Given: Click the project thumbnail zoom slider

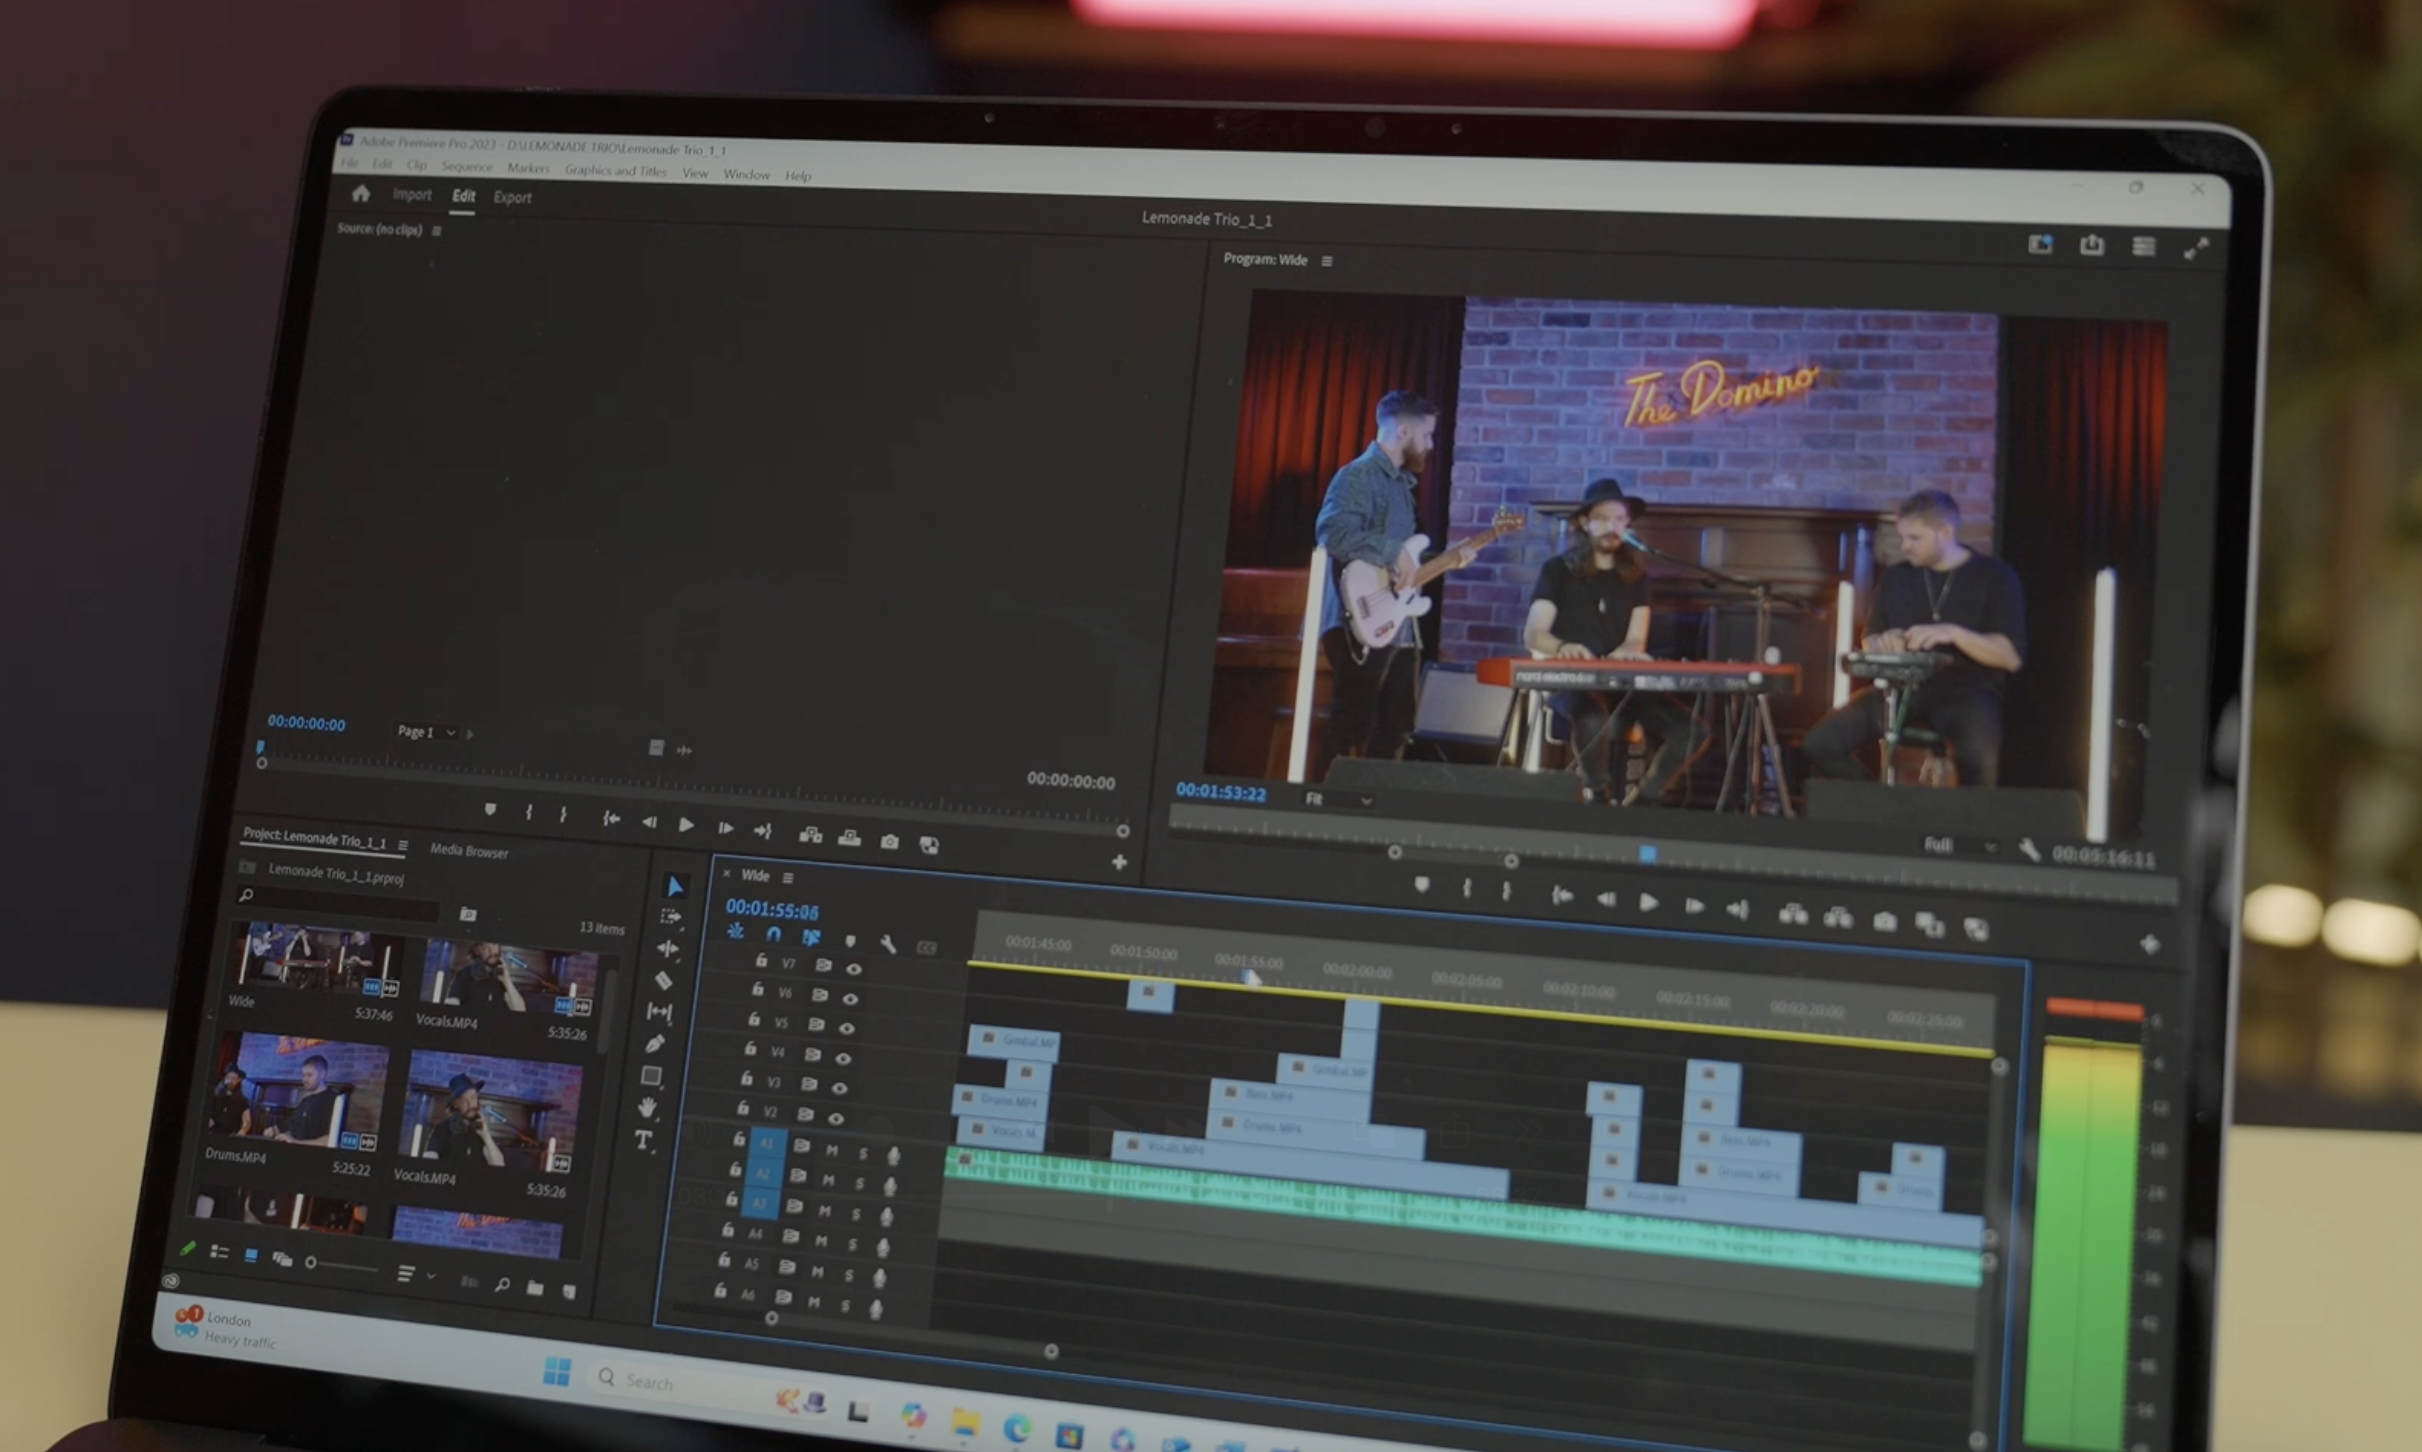Looking at the screenshot, I should [x=312, y=1263].
